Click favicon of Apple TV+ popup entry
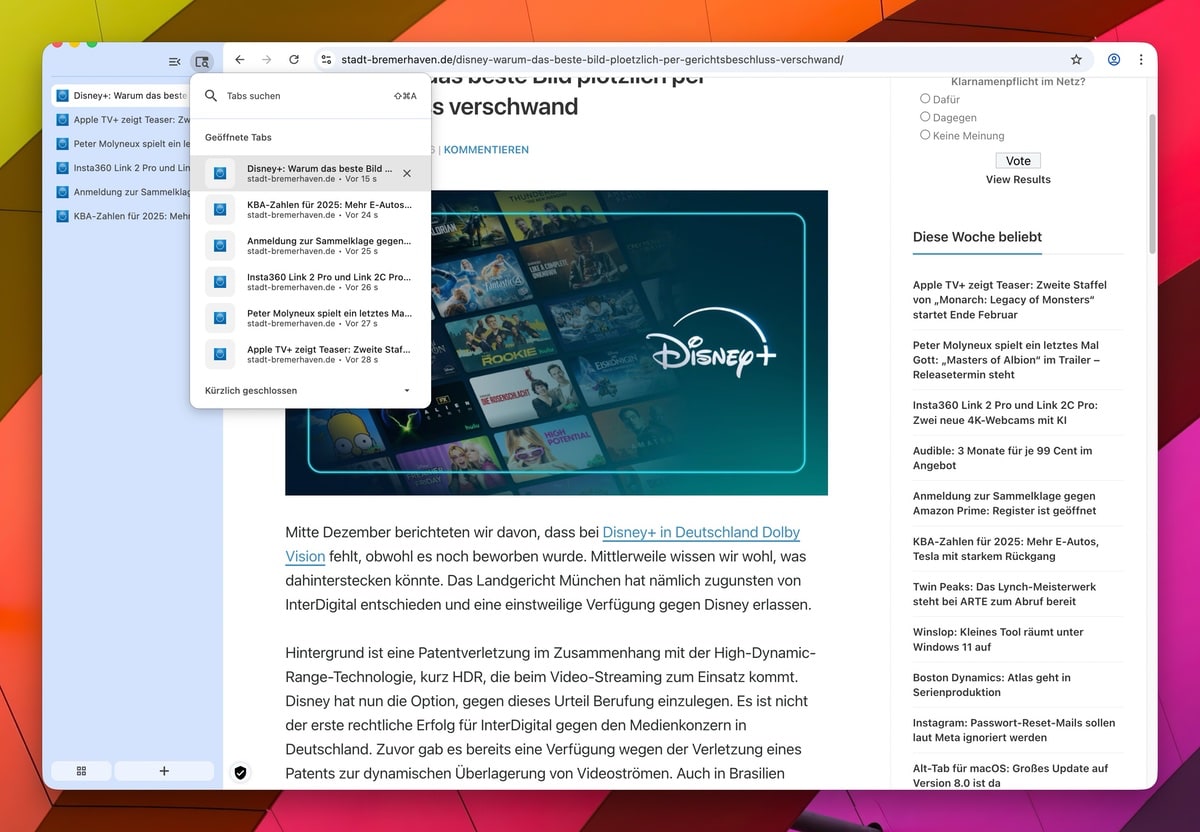This screenshot has width=1200, height=832. click(x=220, y=353)
